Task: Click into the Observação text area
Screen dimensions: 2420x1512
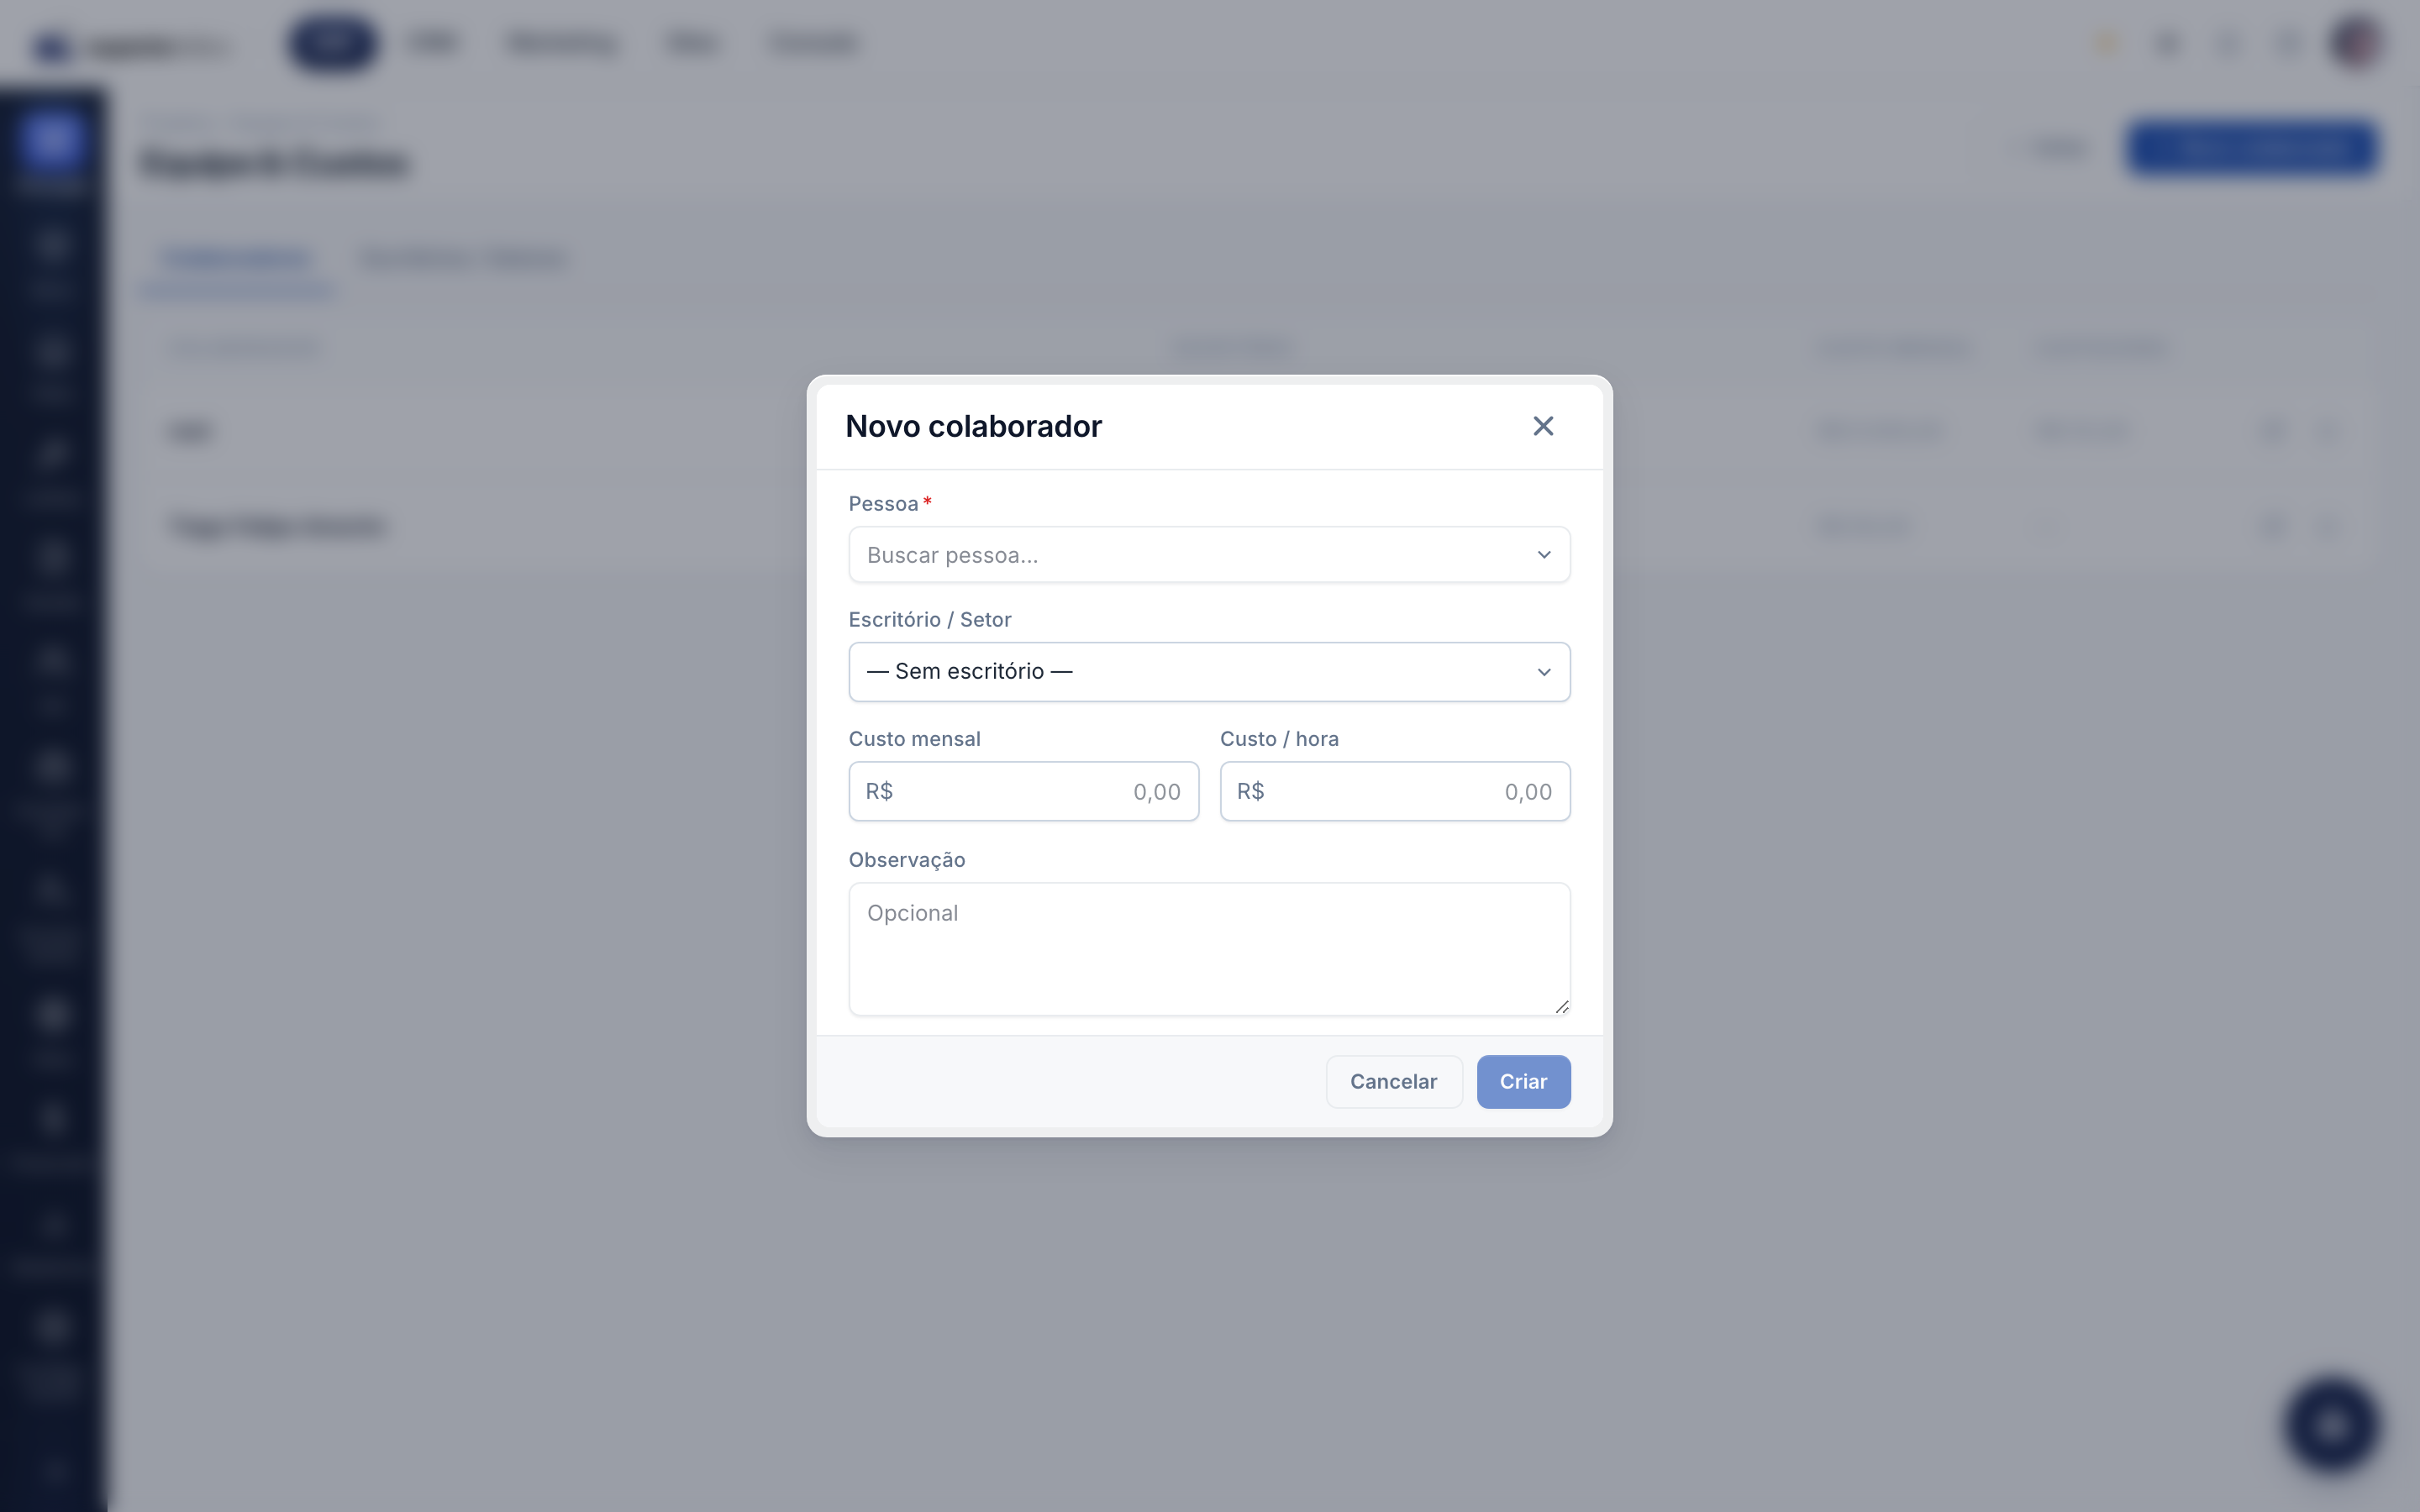Action: (1209, 948)
